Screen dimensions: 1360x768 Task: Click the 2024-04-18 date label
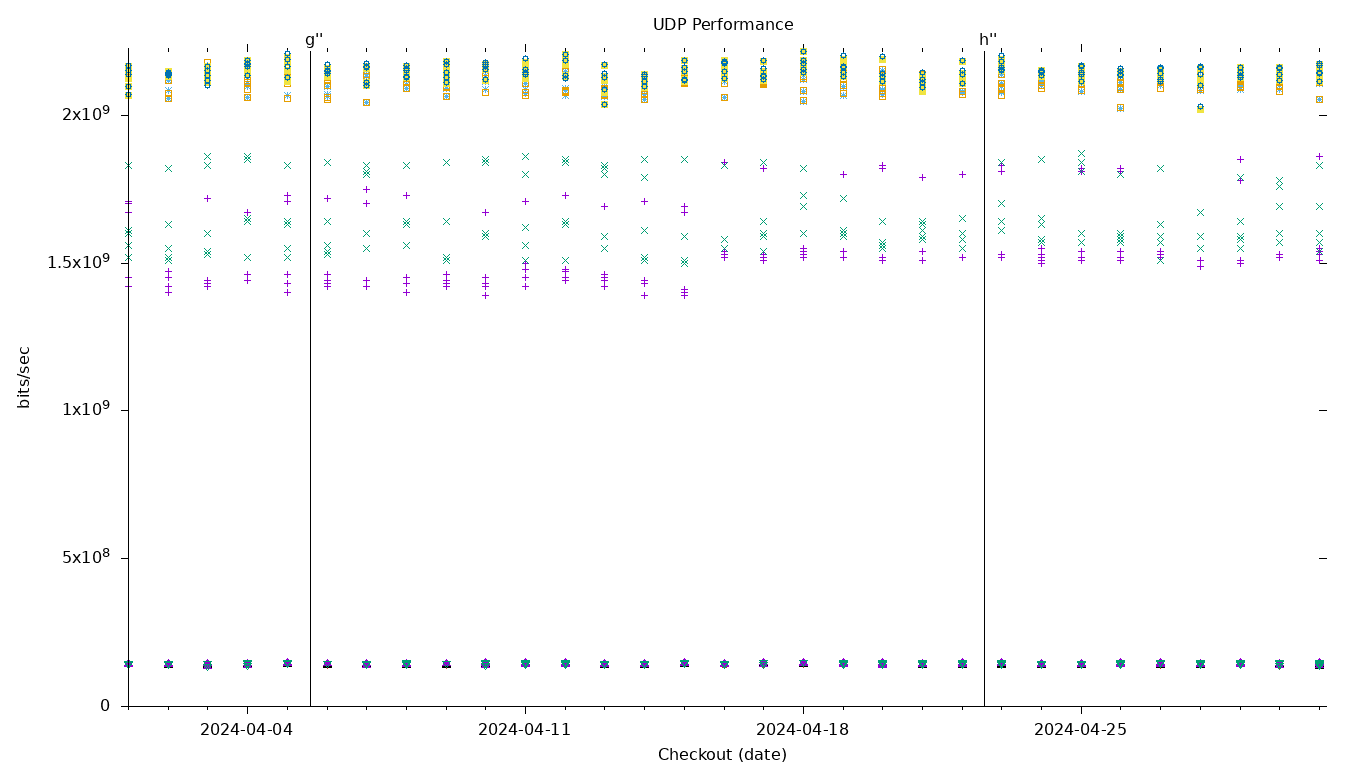(803, 730)
